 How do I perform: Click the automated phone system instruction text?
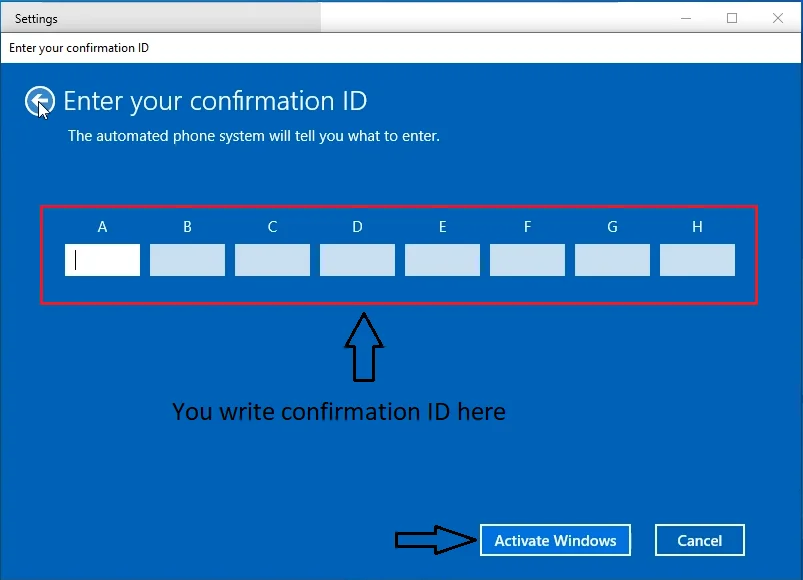pyautogui.click(x=254, y=136)
